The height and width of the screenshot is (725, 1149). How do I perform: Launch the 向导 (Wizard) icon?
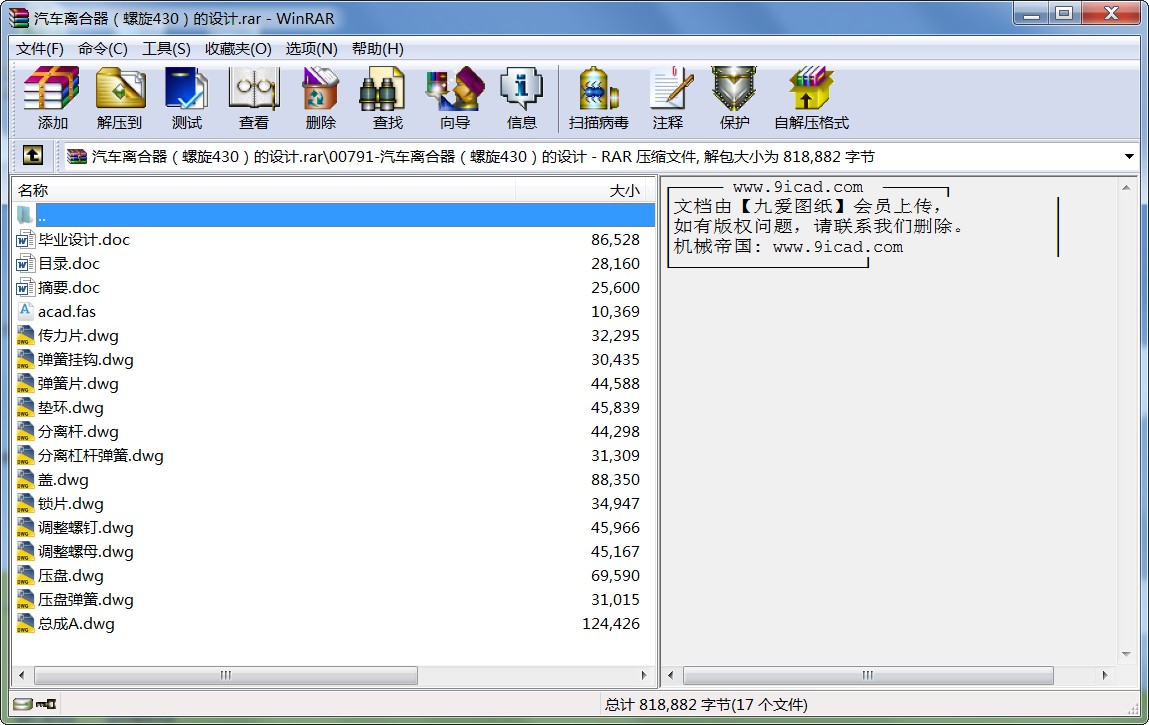coord(452,97)
